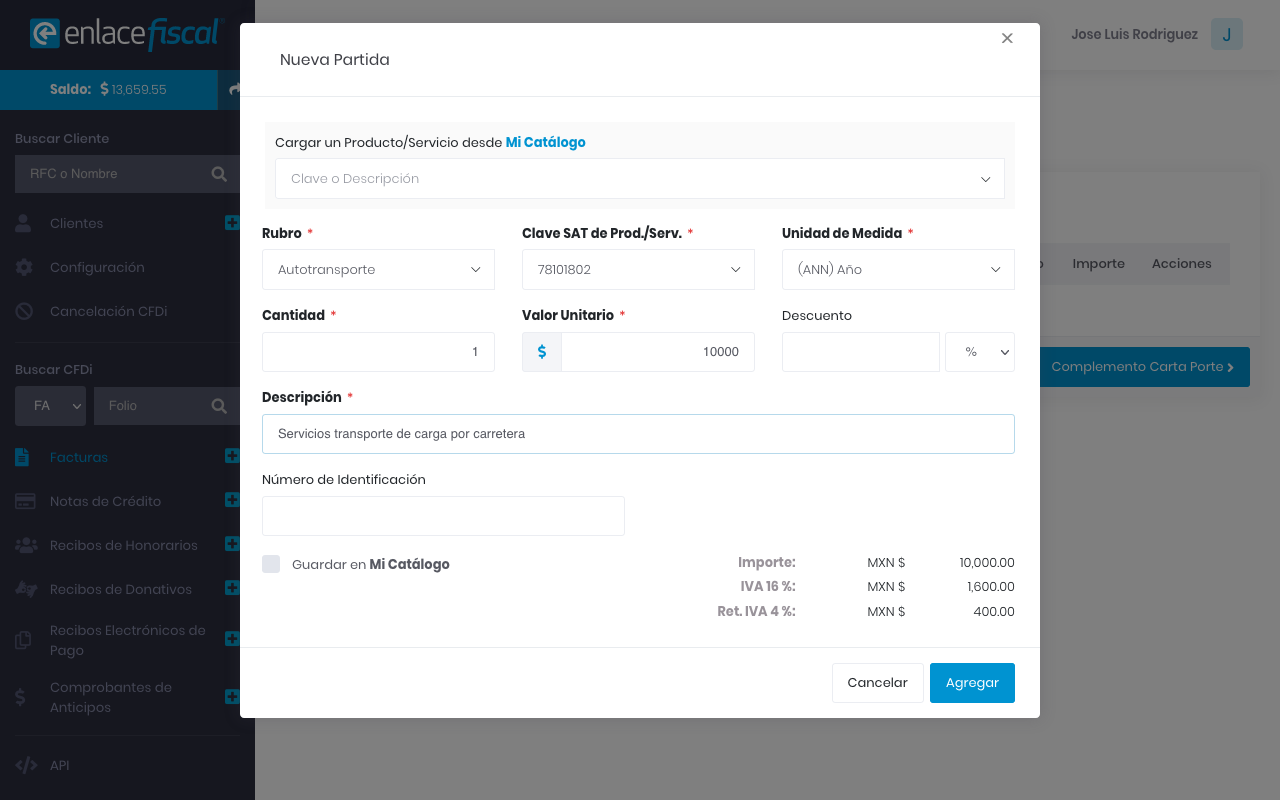Click the Recibos de Donativos handshake icon
This screenshot has width=1280, height=800.
point(26,590)
